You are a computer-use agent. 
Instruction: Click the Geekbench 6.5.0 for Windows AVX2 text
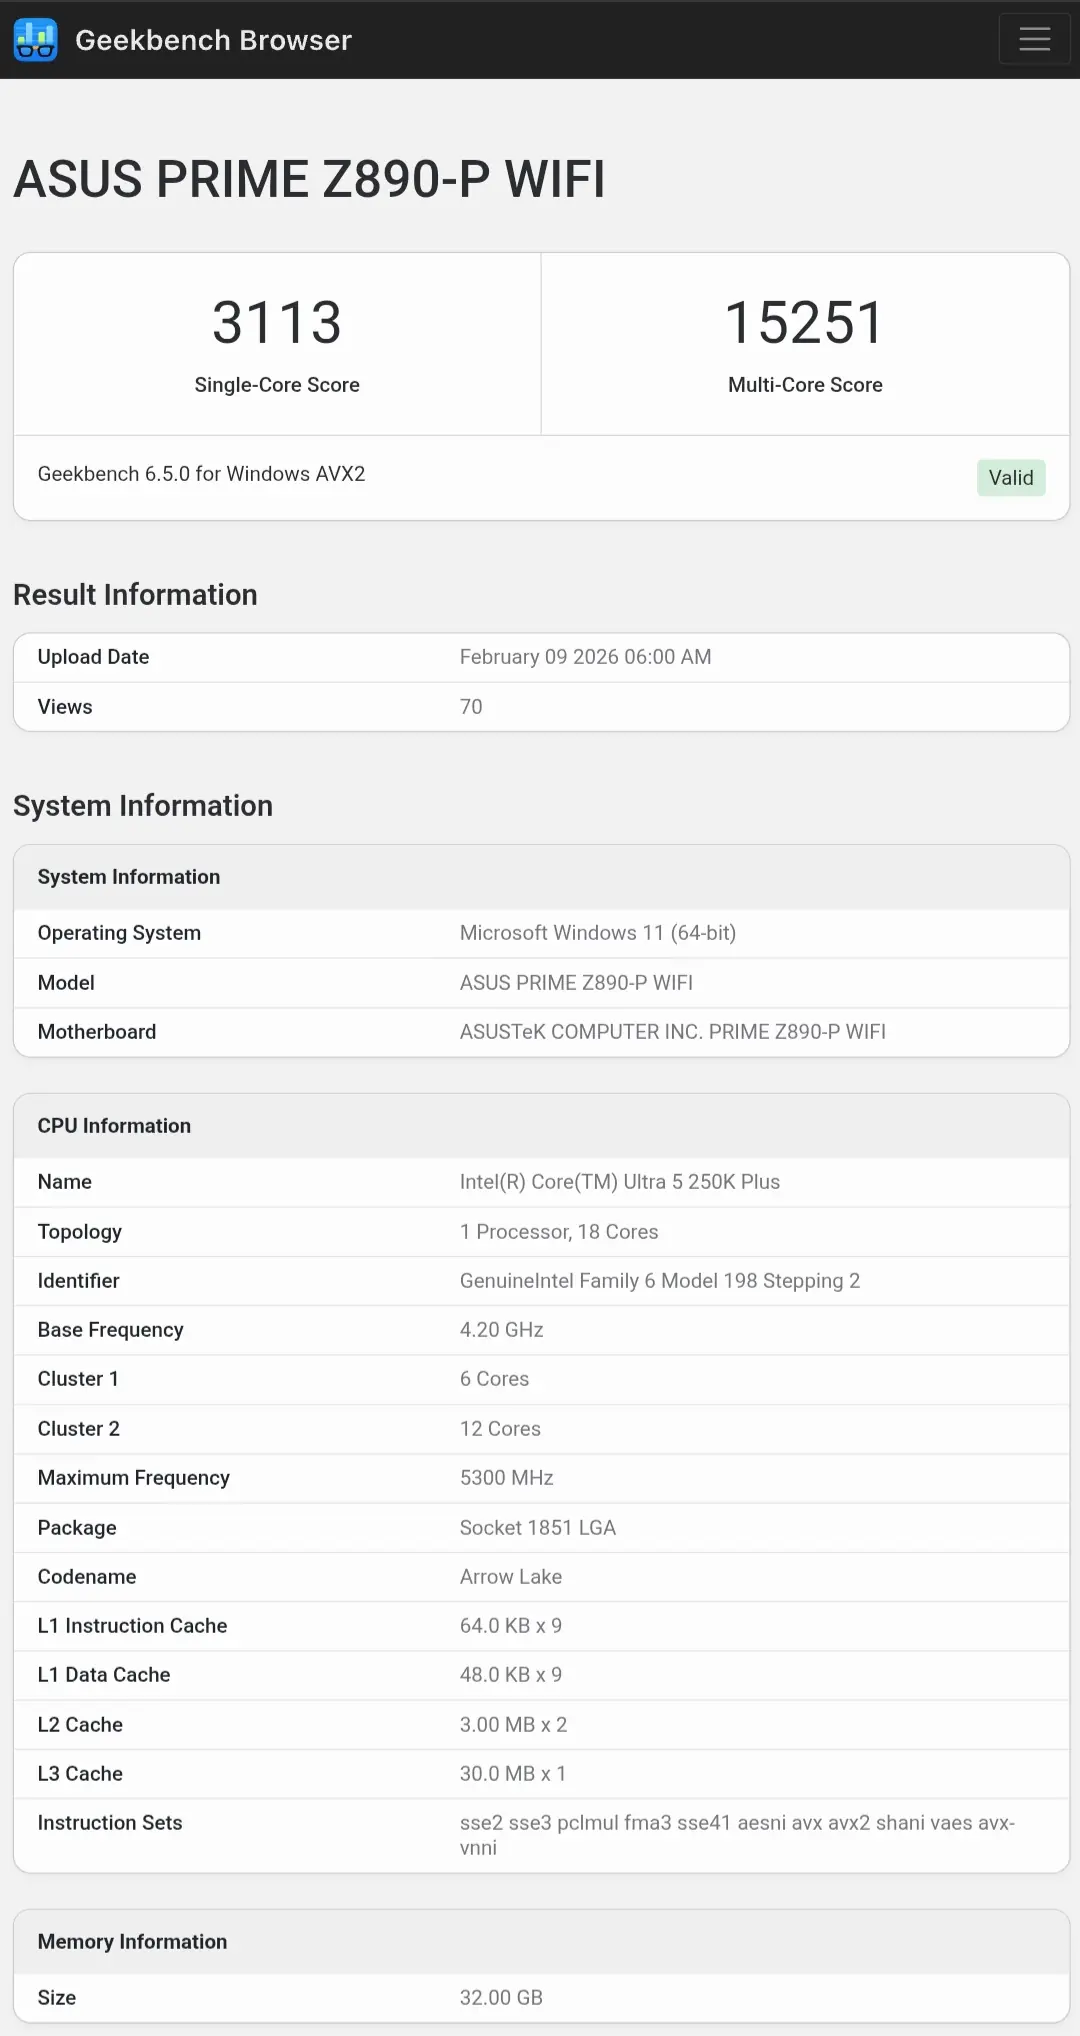(x=201, y=474)
